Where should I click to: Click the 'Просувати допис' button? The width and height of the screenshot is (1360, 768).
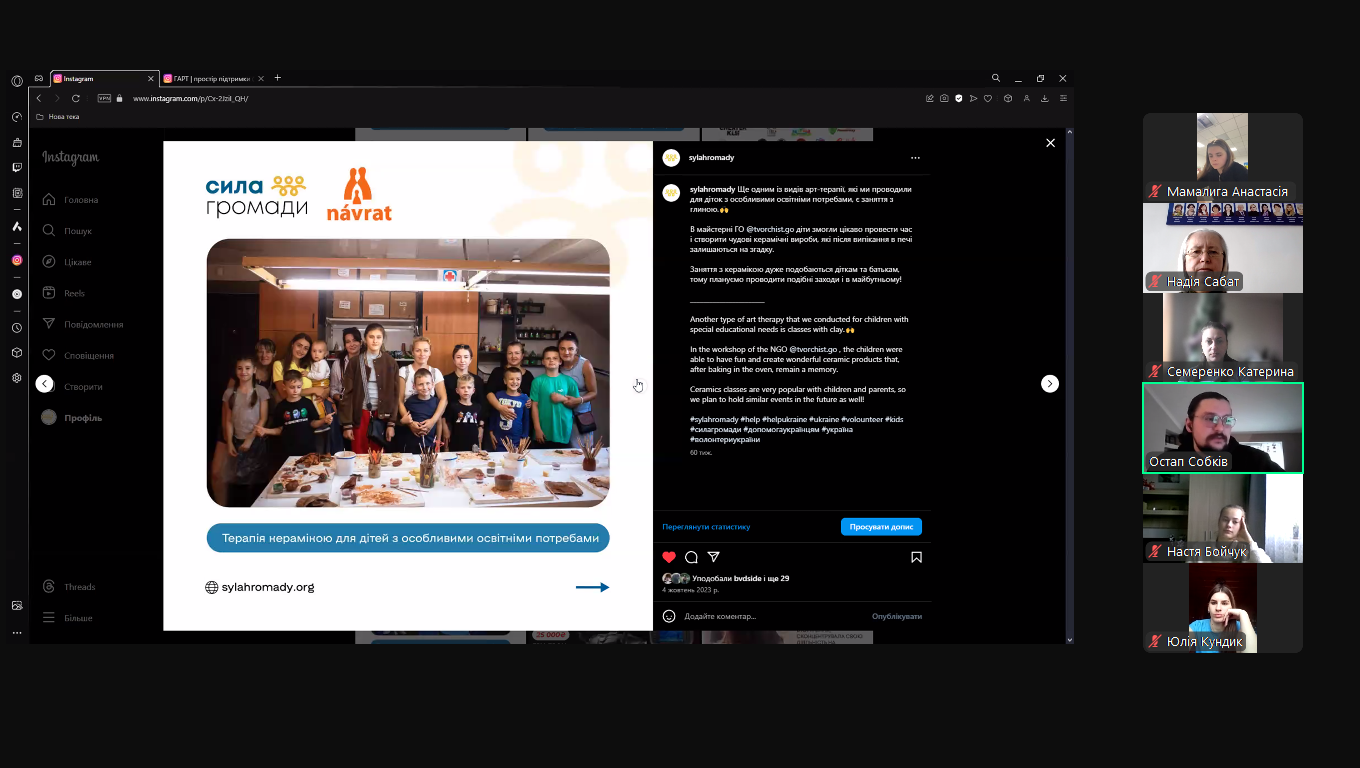(880, 527)
